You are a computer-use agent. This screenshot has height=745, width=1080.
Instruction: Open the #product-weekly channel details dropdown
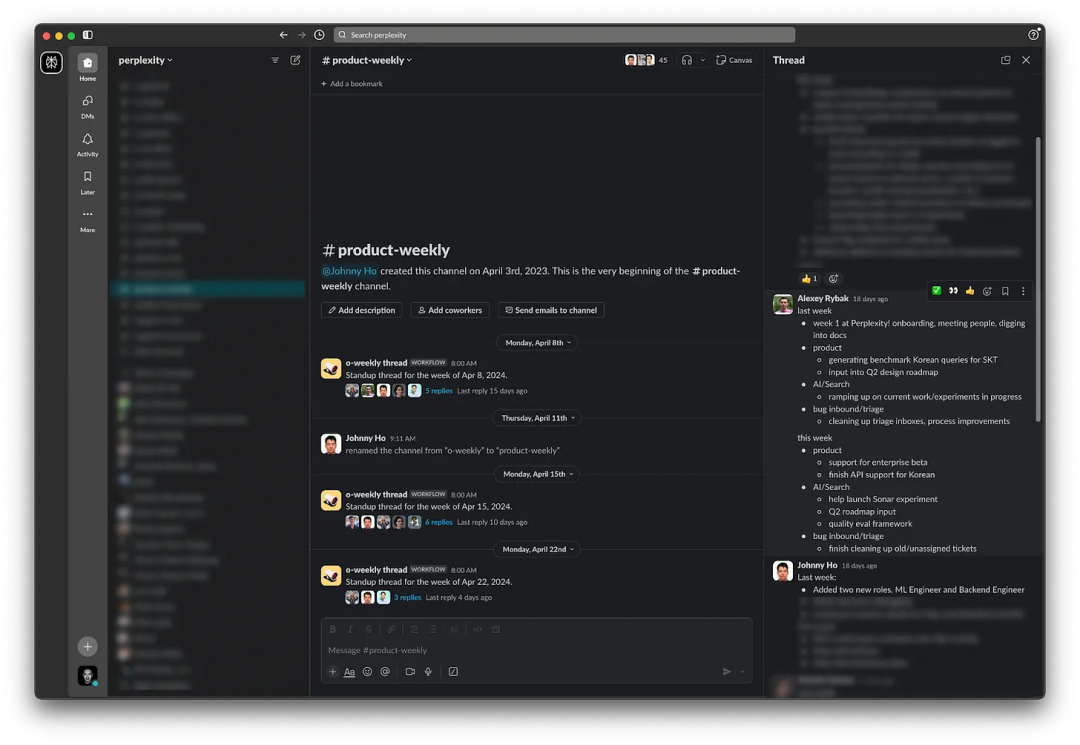point(367,60)
